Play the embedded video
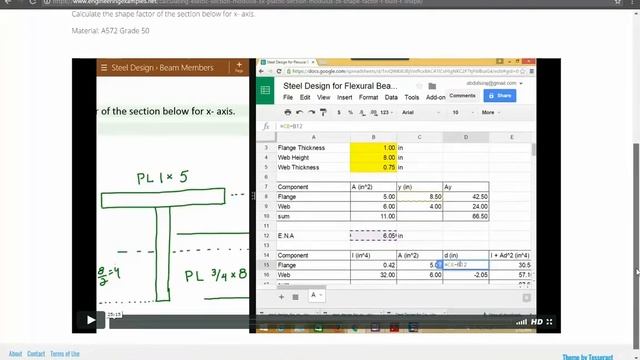 (x=91, y=320)
